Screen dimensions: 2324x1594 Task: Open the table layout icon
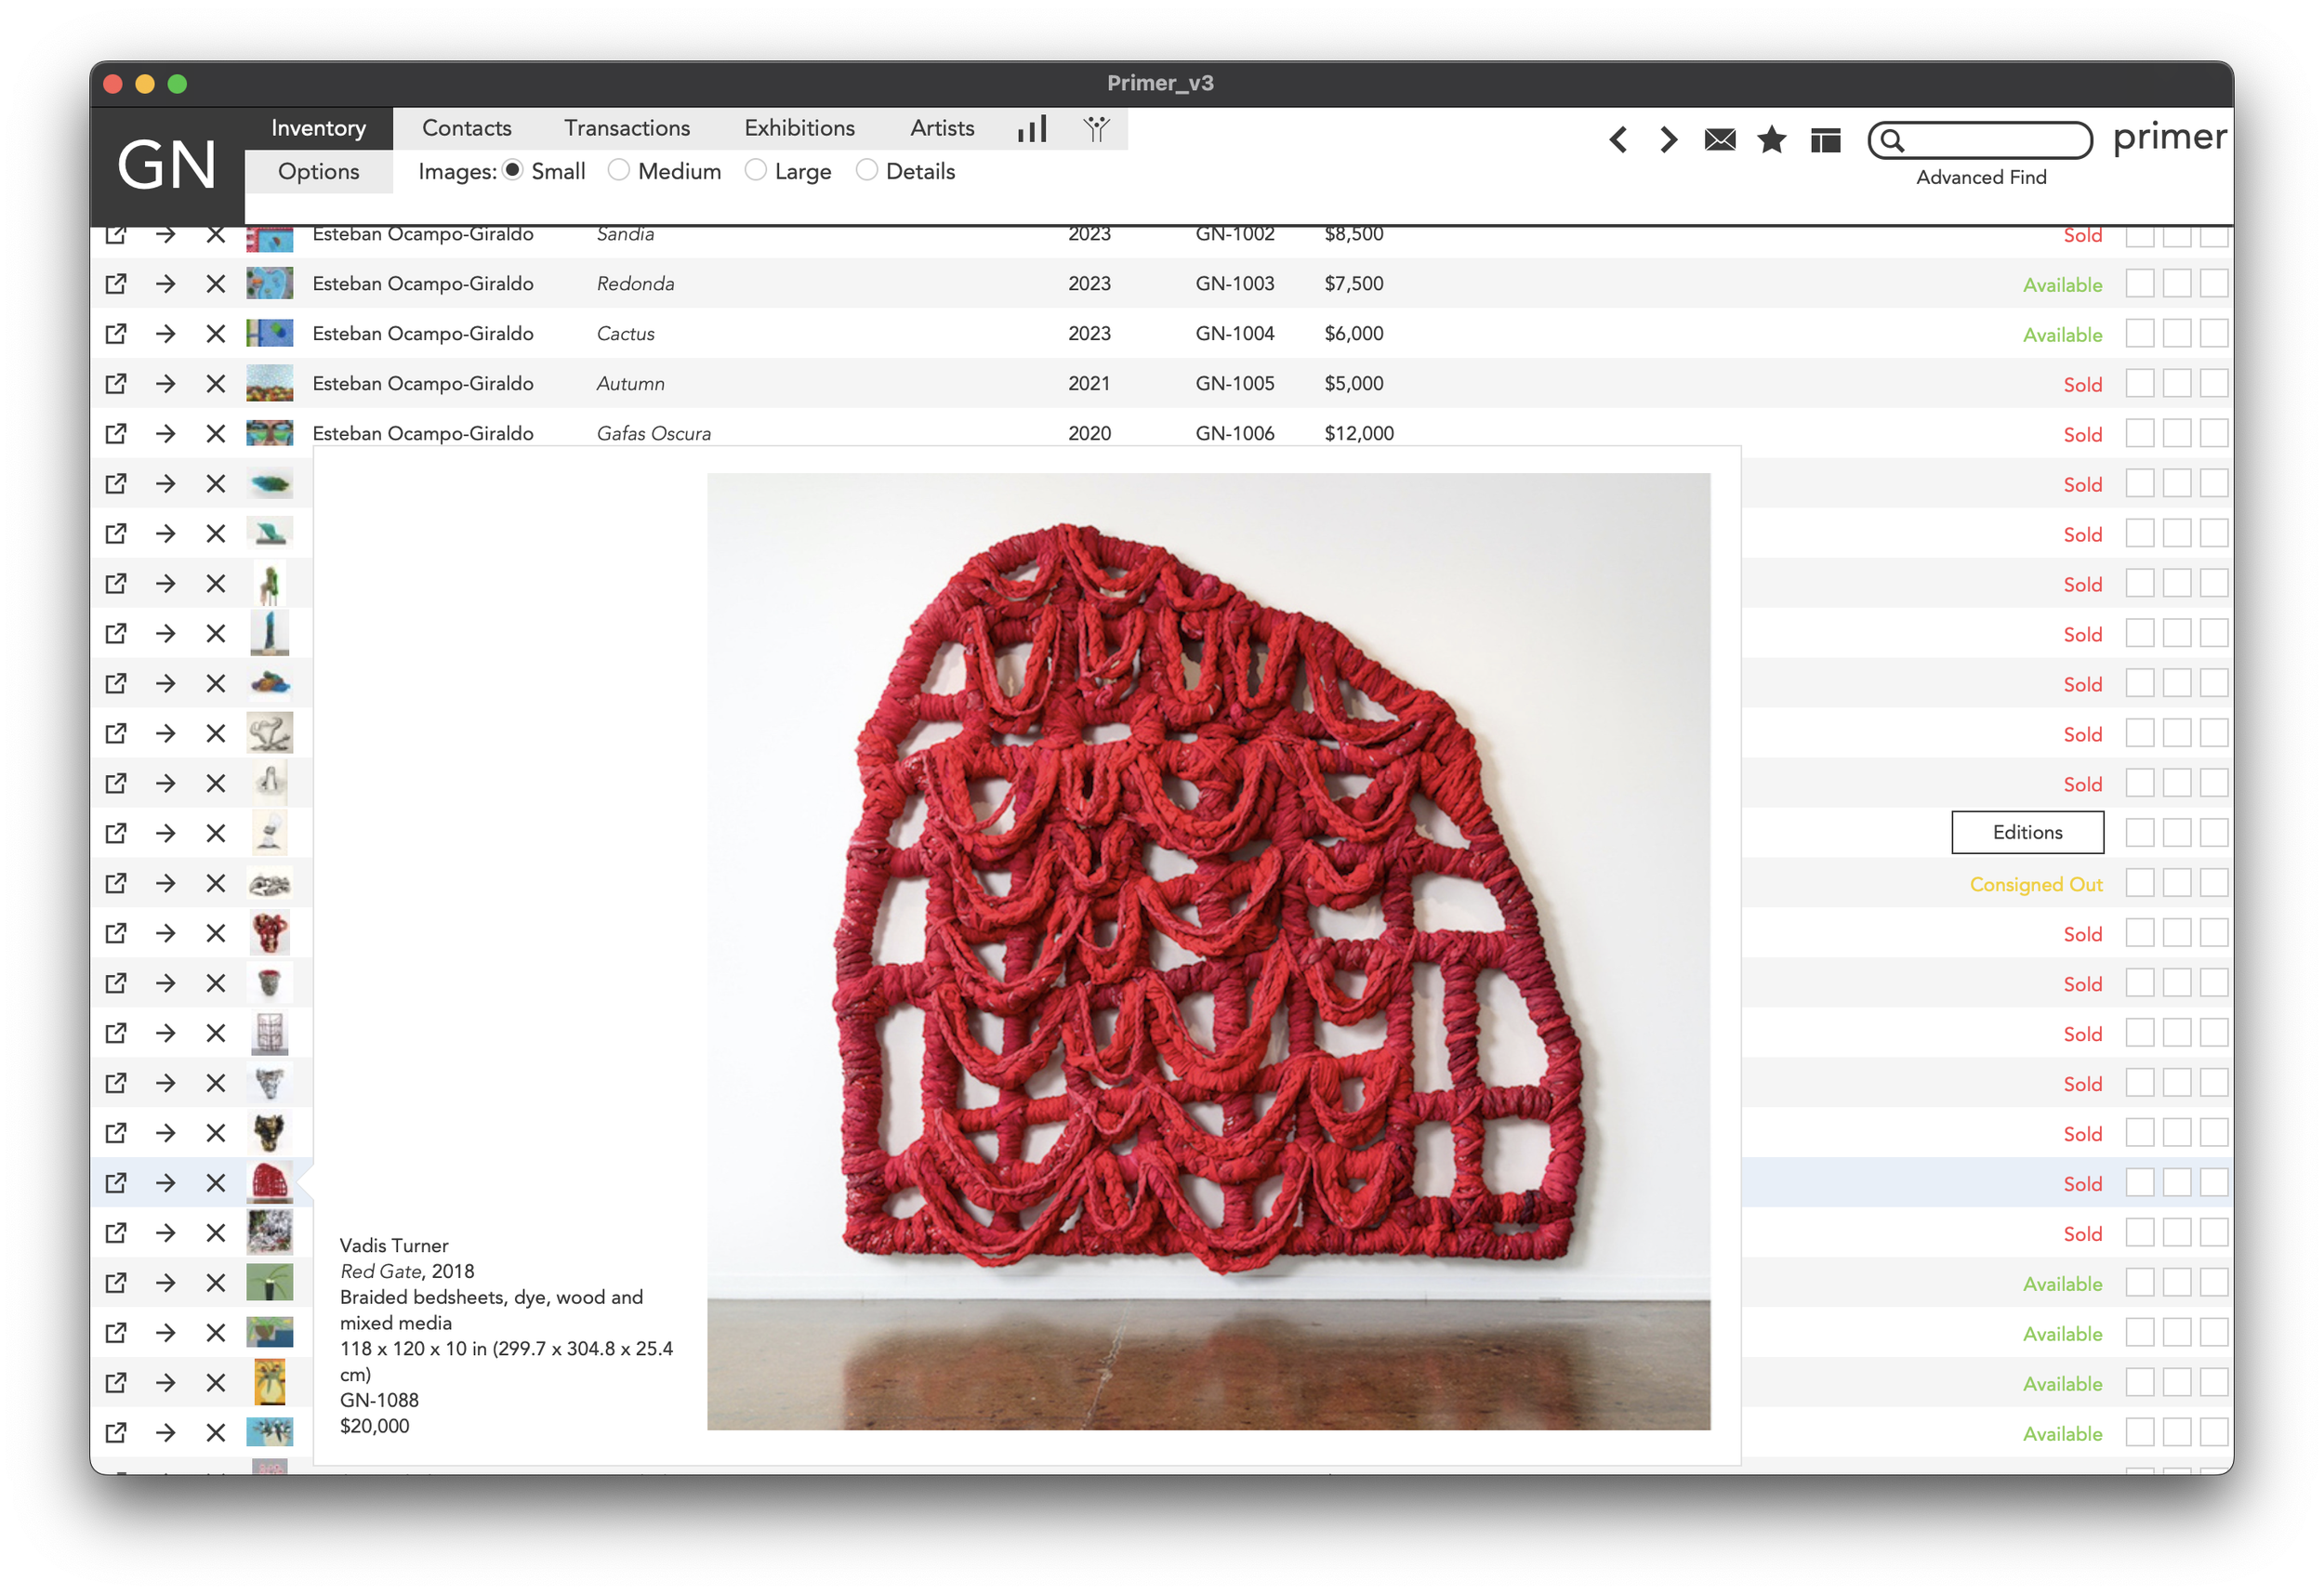(x=1826, y=140)
